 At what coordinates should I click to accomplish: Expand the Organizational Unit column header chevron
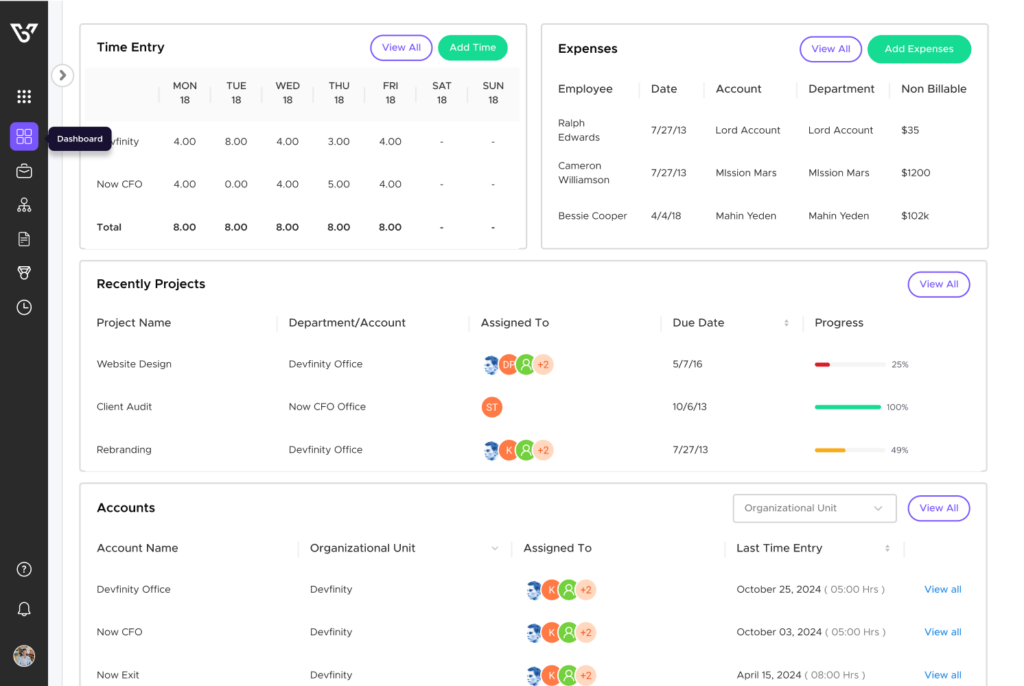pyautogui.click(x=494, y=548)
